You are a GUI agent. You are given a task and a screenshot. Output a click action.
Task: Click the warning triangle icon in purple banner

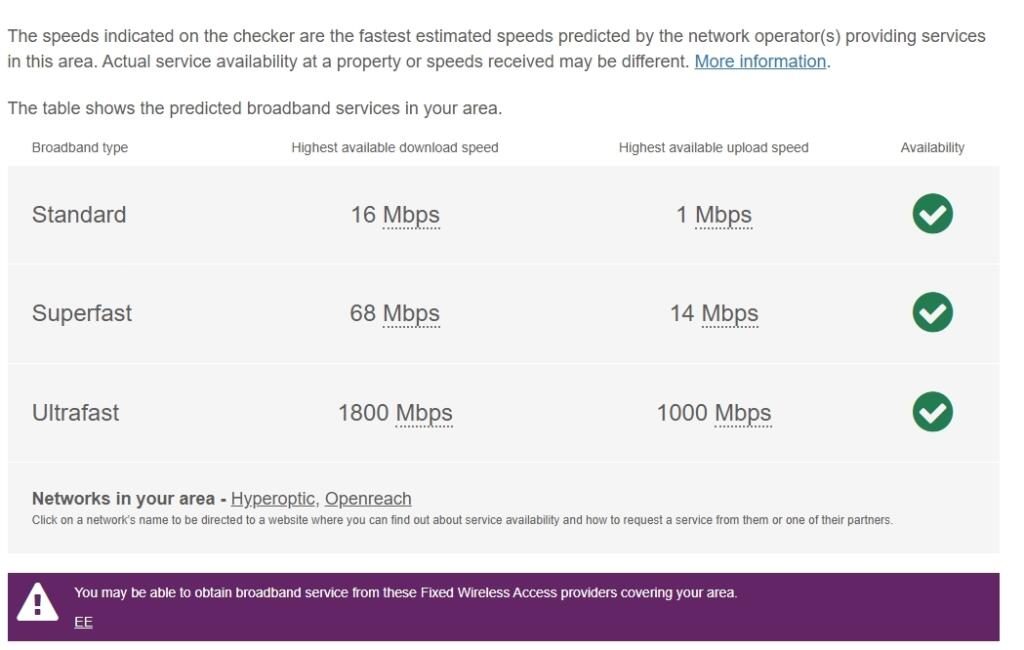pyautogui.click(x=38, y=603)
